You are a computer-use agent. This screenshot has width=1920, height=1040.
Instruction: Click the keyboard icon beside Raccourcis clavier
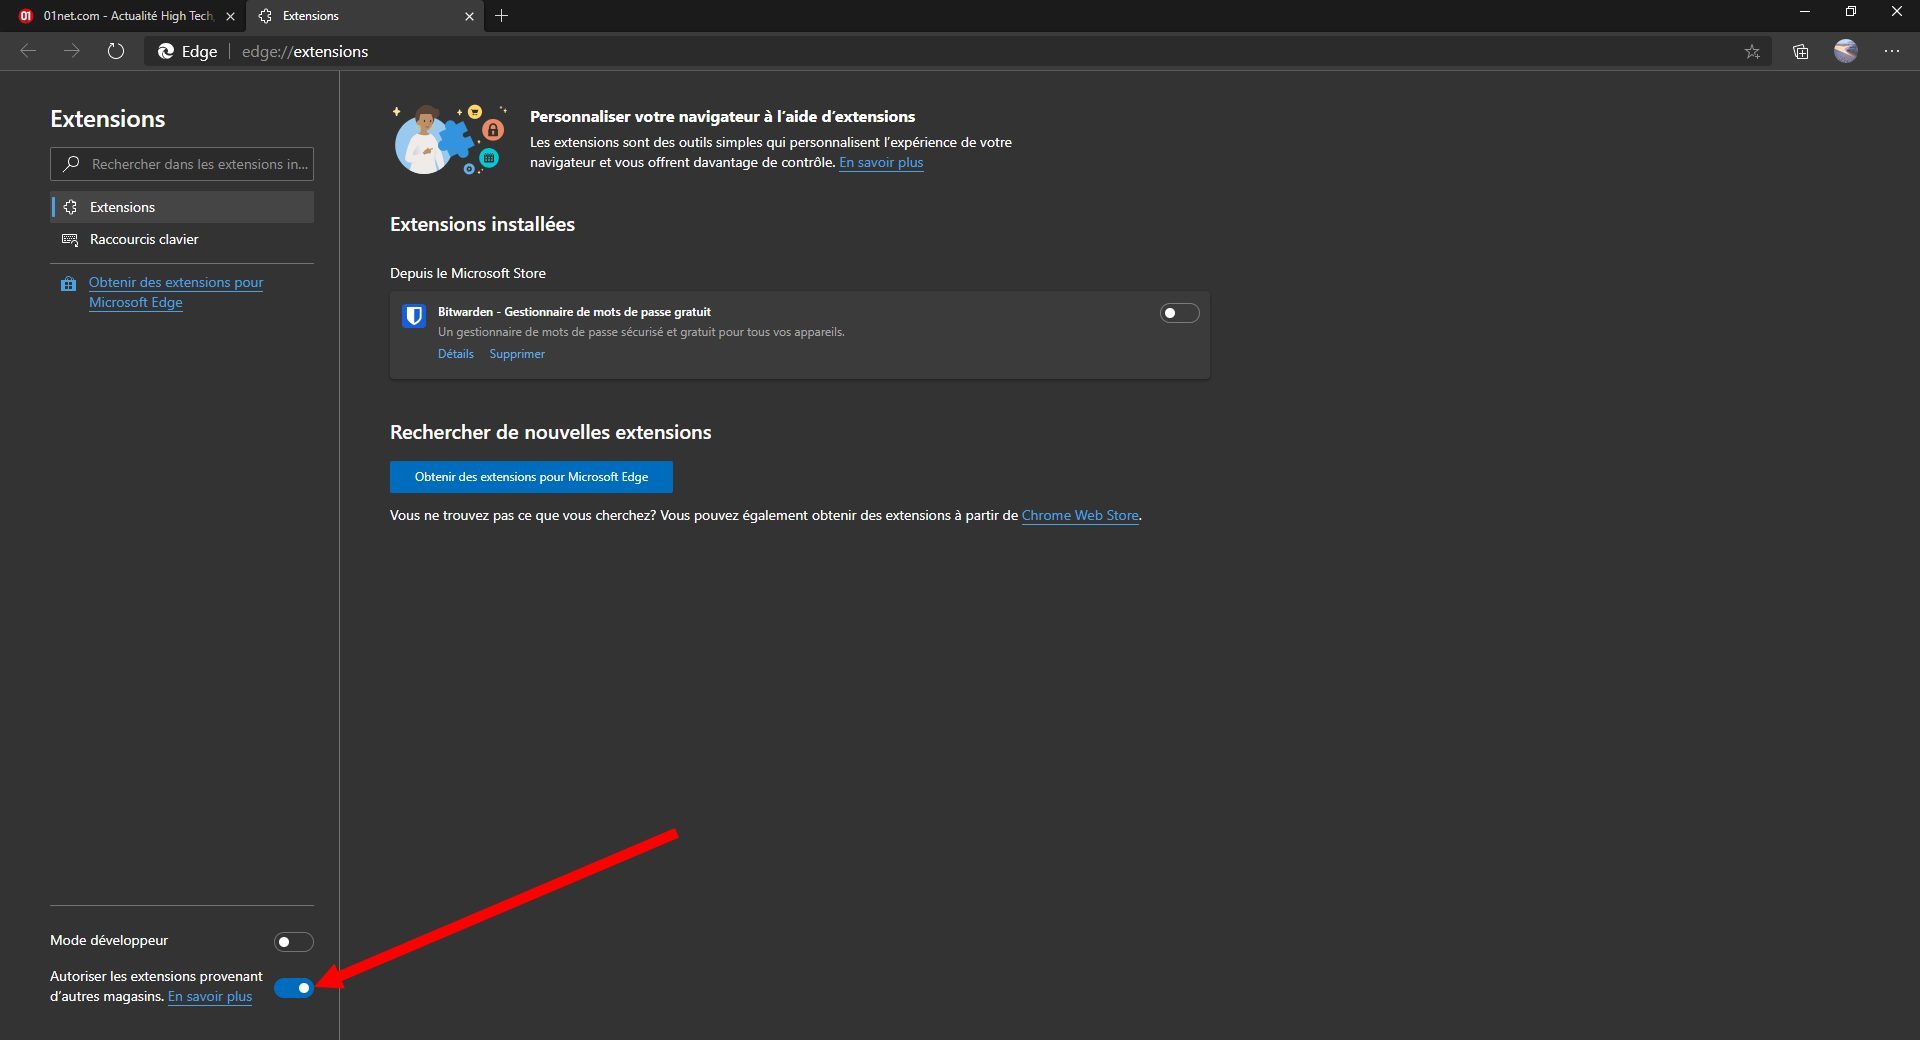point(70,240)
